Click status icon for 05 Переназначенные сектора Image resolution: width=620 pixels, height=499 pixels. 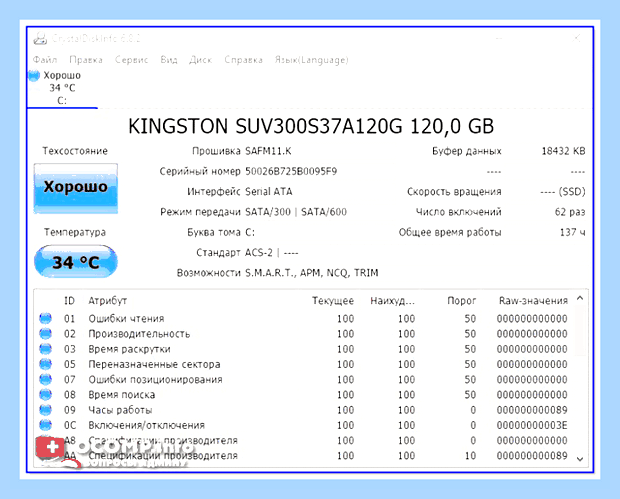(45, 364)
